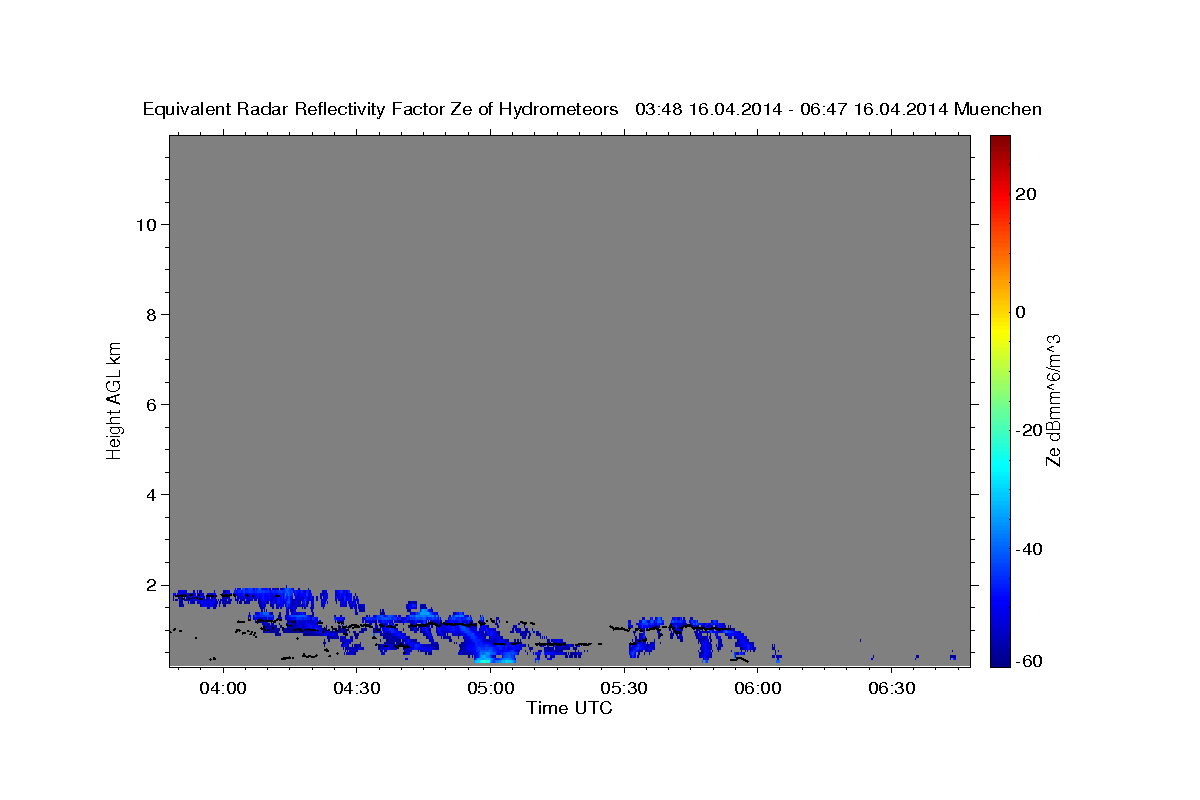
Task: Click the colorbar value 0
Action: click(1020, 312)
